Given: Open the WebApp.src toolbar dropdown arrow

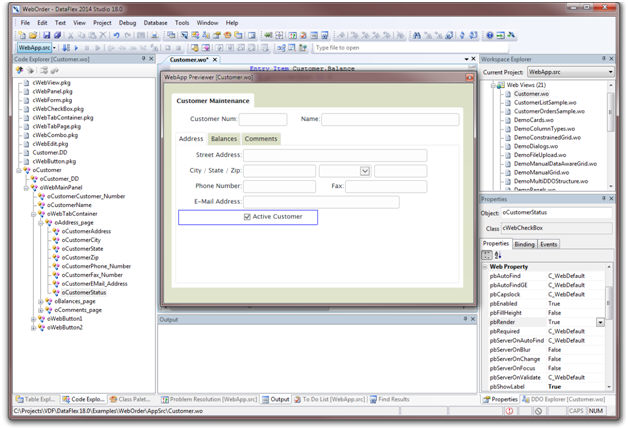Looking at the screenshot, I should (54, 48).
